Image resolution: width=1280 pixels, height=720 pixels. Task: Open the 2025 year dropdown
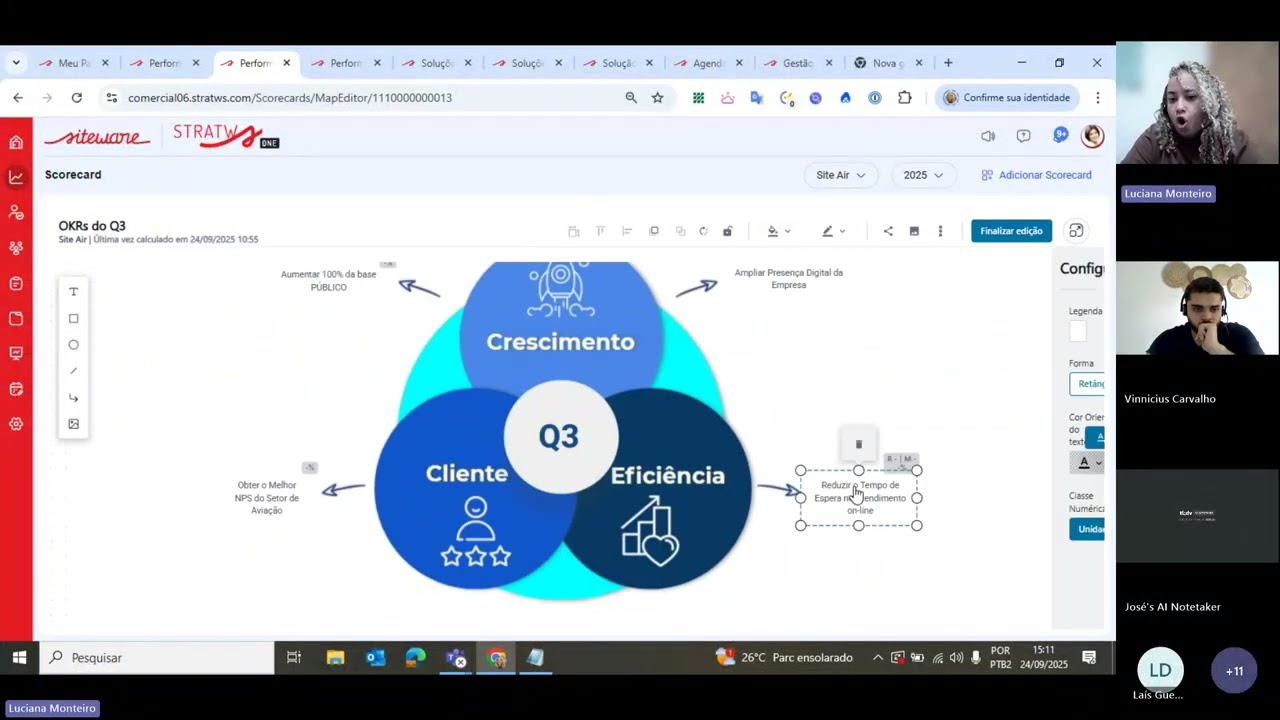point(922,175)
